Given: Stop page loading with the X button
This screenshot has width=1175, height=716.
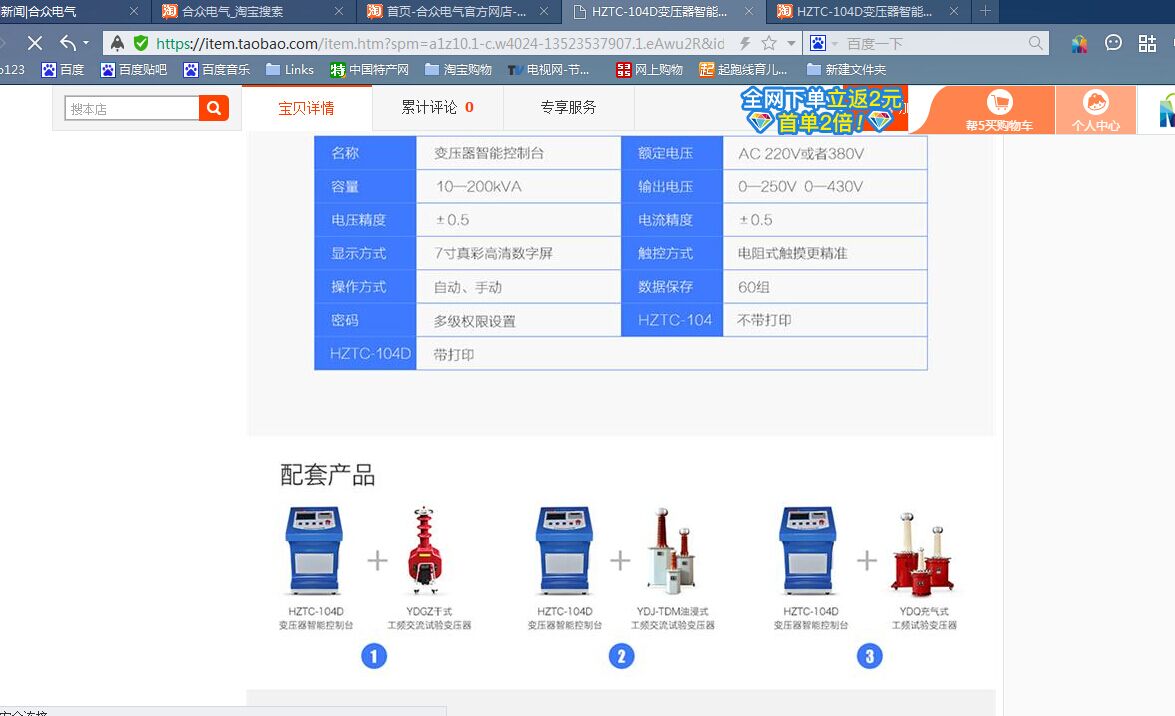Looking at the screenshot, I should (x=34, y=43).
